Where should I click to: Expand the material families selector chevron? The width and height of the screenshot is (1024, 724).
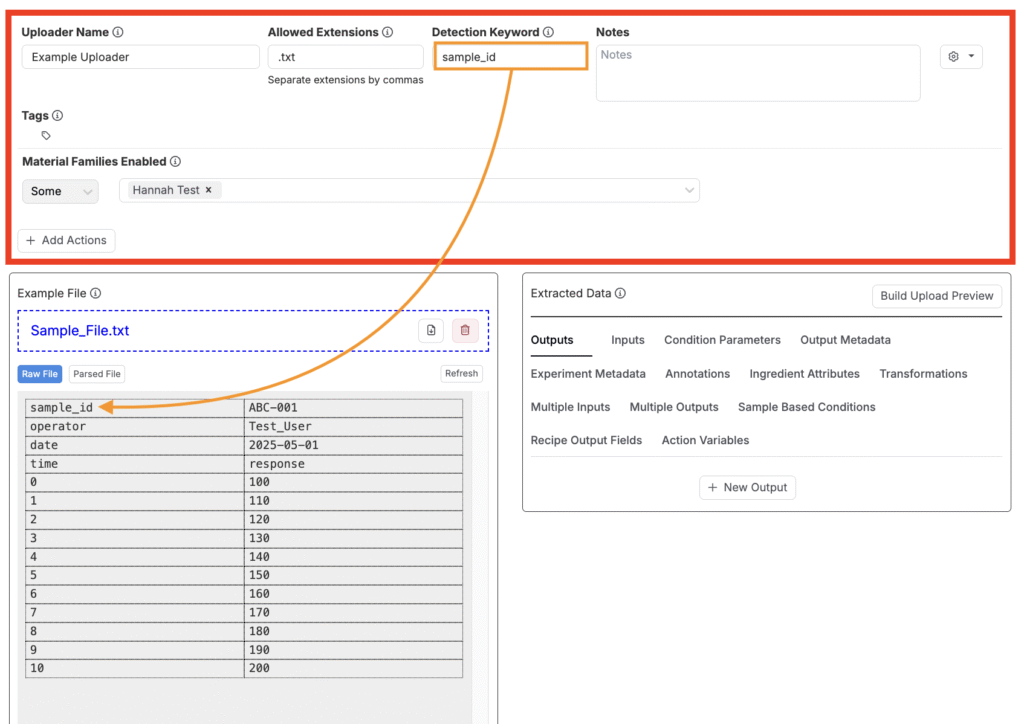(689, 190)
